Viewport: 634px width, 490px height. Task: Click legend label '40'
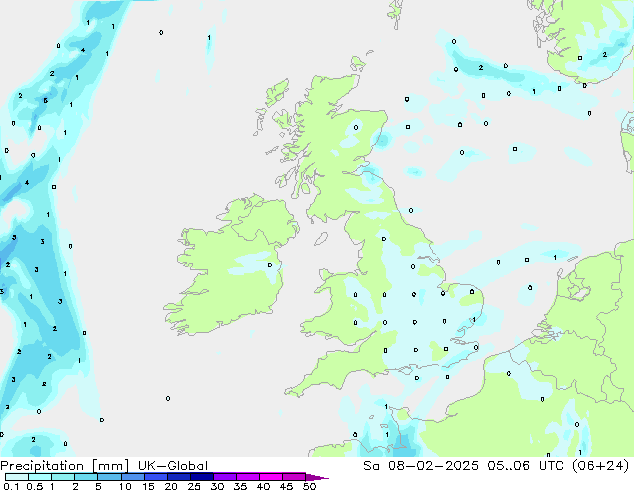point(263,486)
